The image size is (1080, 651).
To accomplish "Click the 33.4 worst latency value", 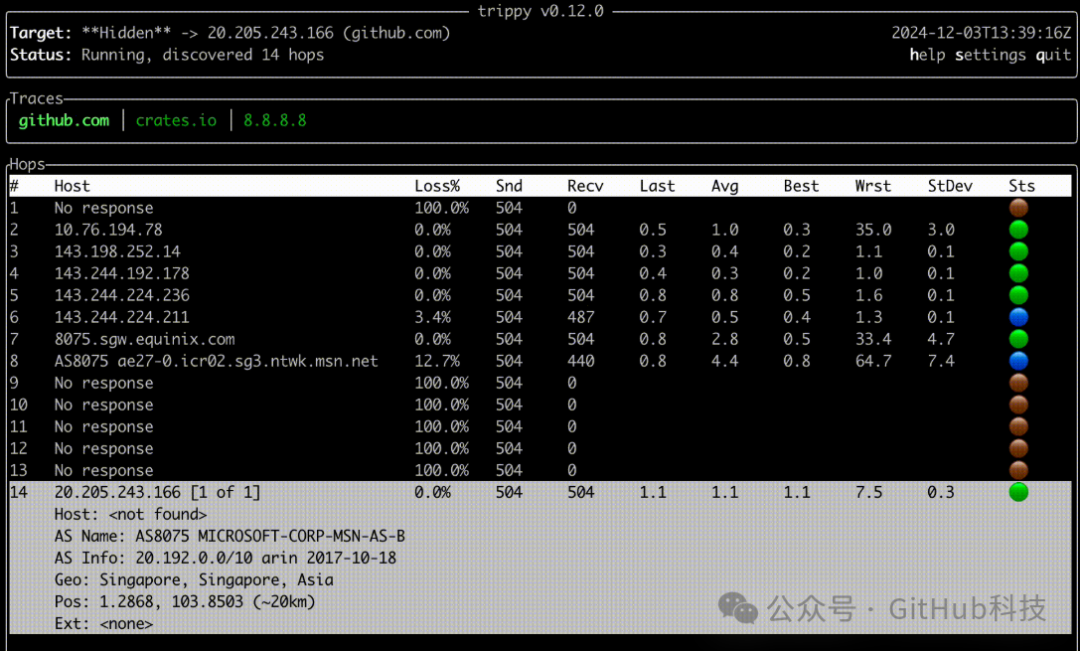I will tap(873, 339).
